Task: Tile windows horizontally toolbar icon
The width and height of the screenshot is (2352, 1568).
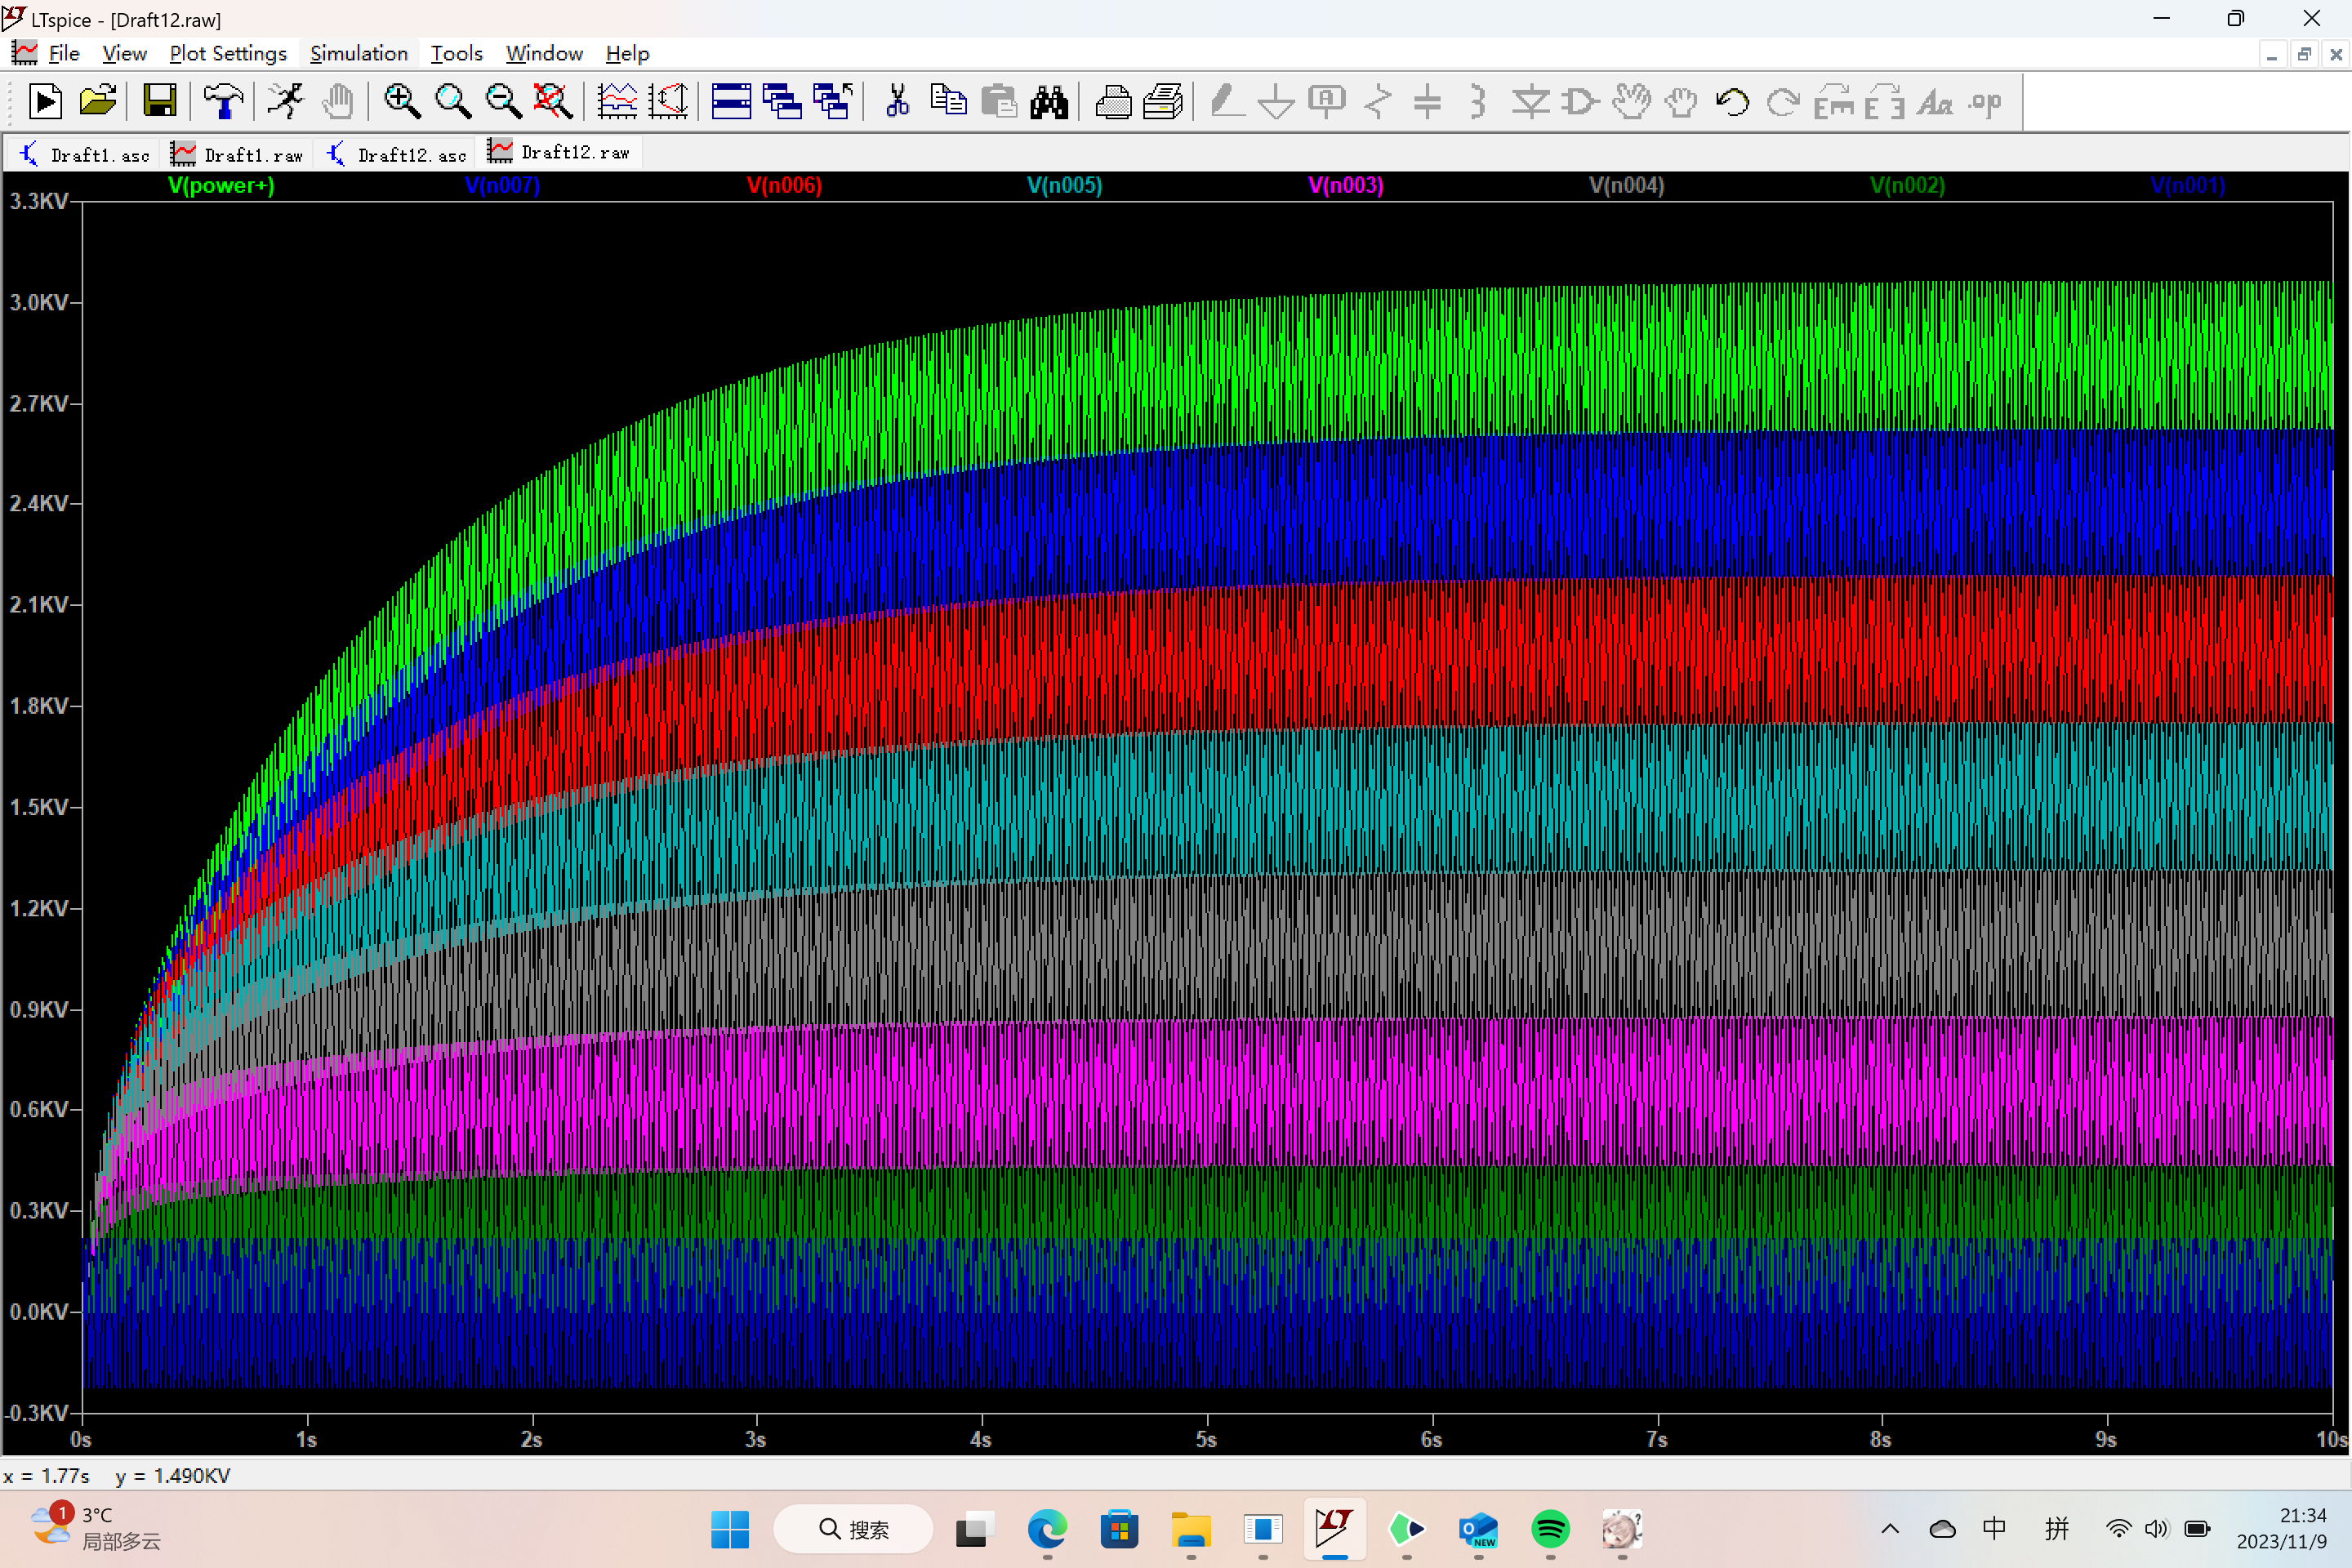Action: tap(731, 102)
